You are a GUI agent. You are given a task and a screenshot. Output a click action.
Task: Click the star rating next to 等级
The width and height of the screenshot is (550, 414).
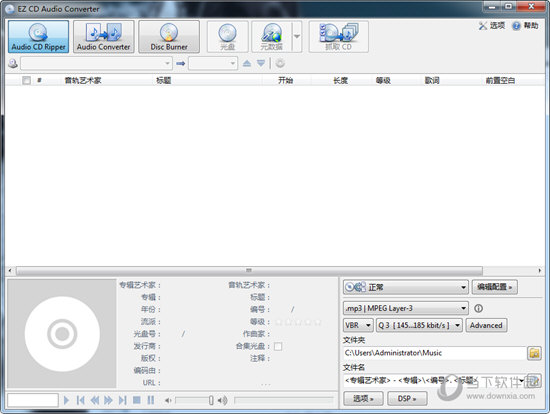pos(298,322)
